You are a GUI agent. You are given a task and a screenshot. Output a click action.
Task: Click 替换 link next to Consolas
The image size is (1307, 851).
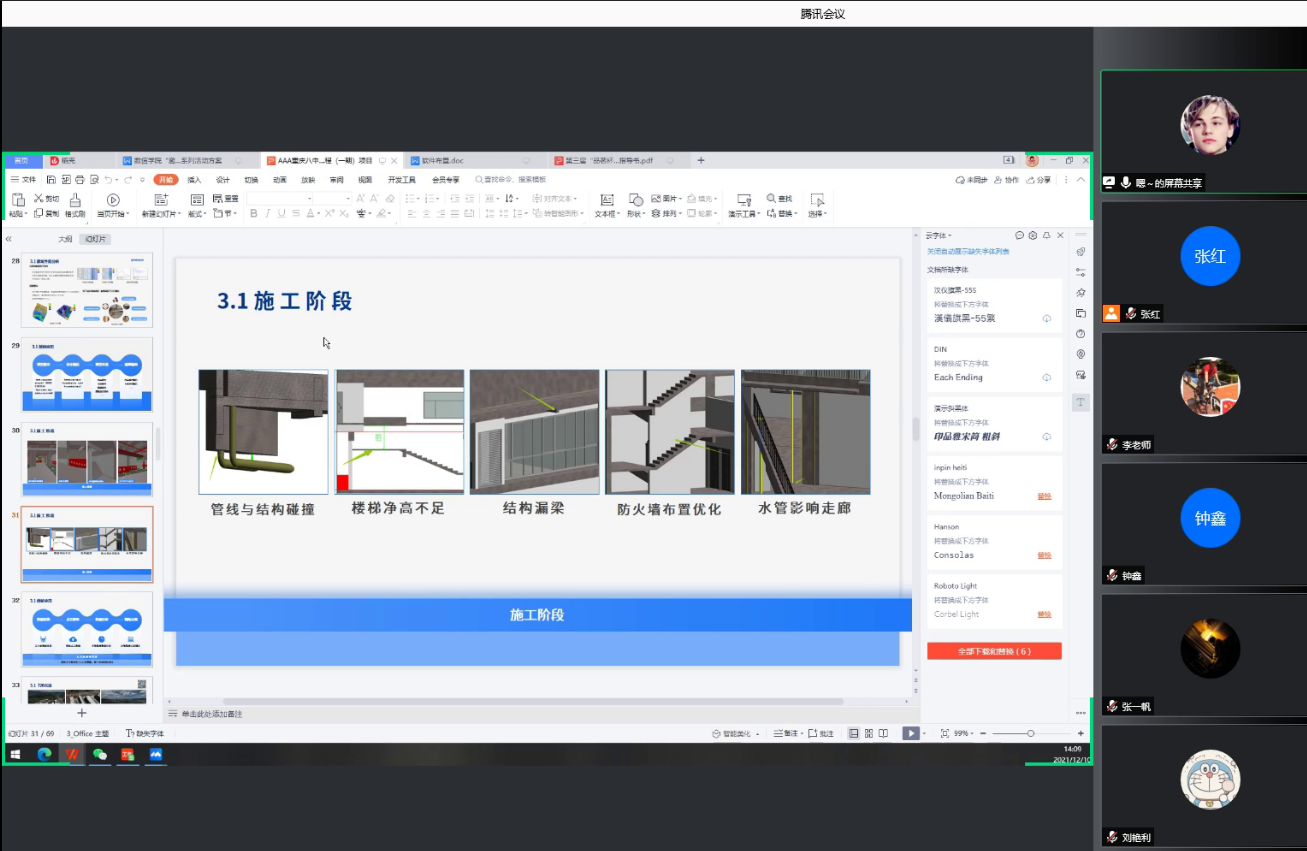1044,555
